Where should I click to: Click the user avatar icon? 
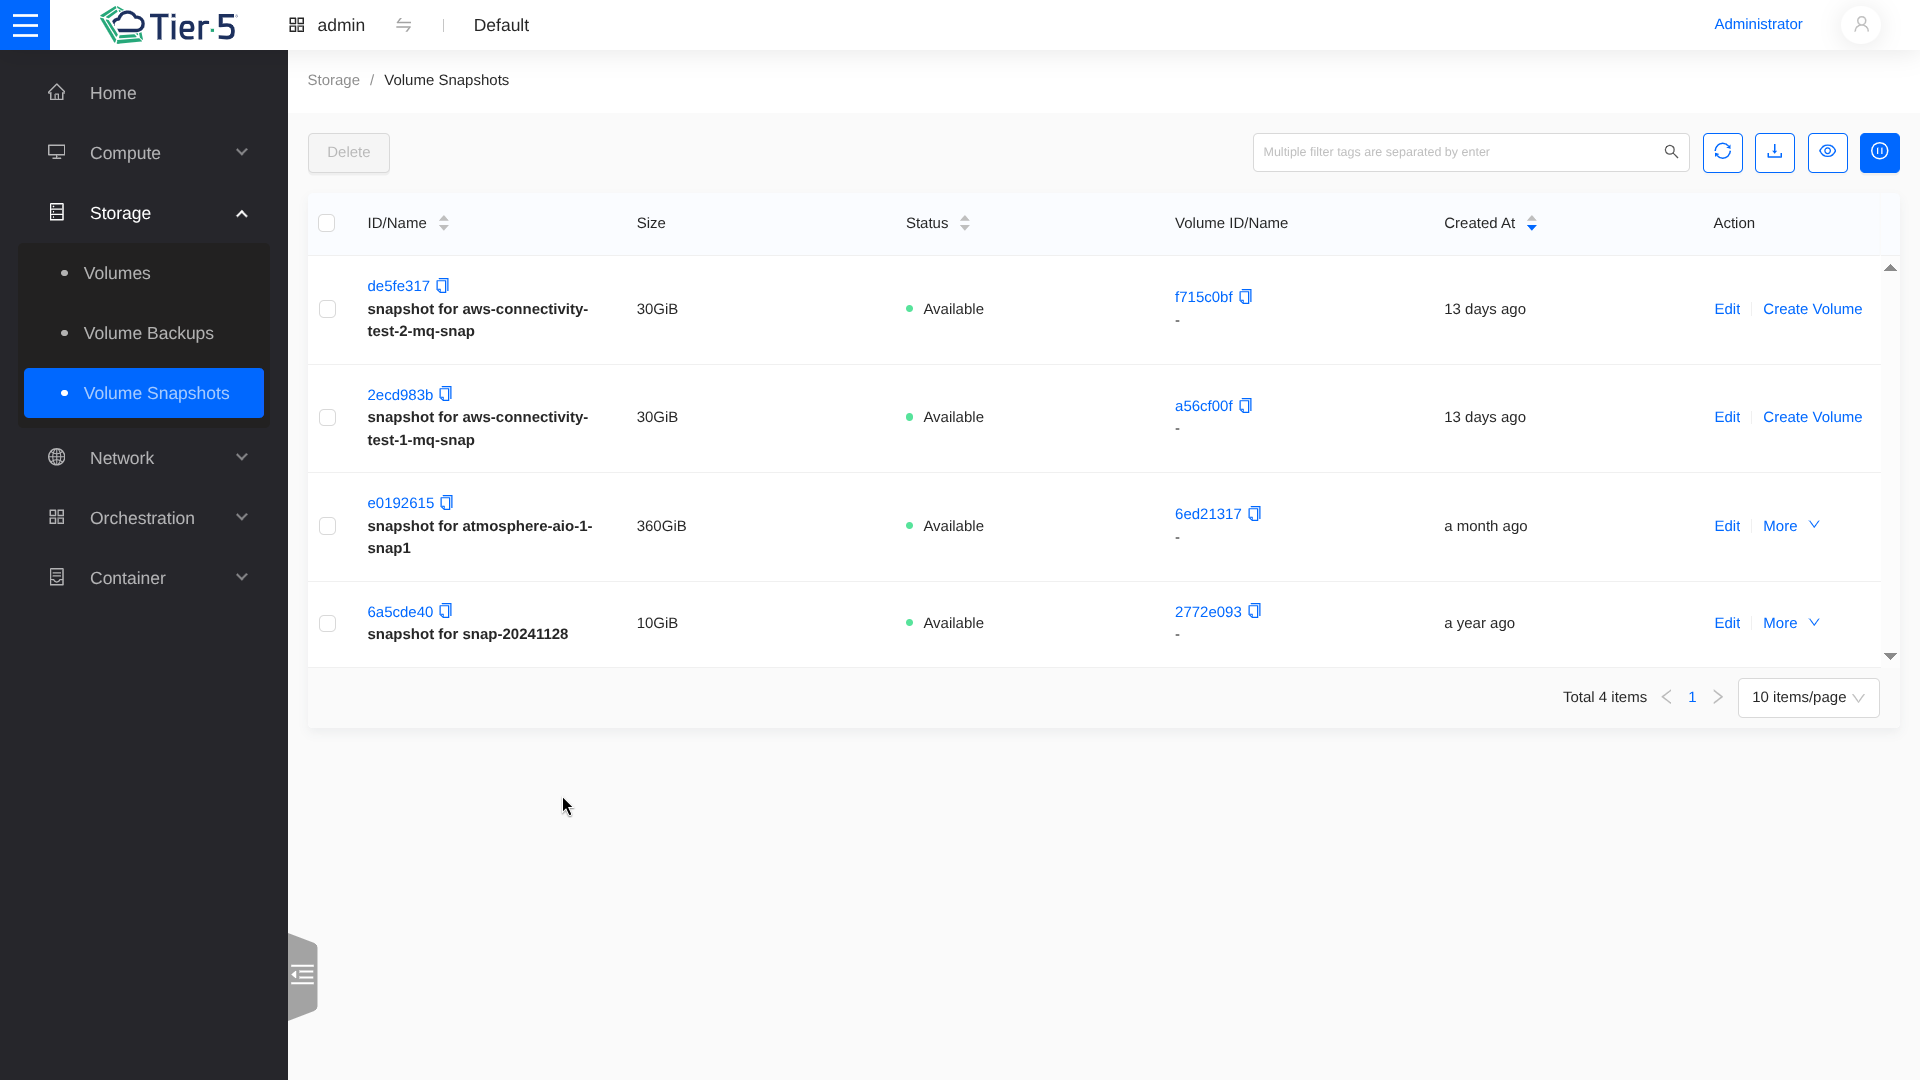[1860, 25]
